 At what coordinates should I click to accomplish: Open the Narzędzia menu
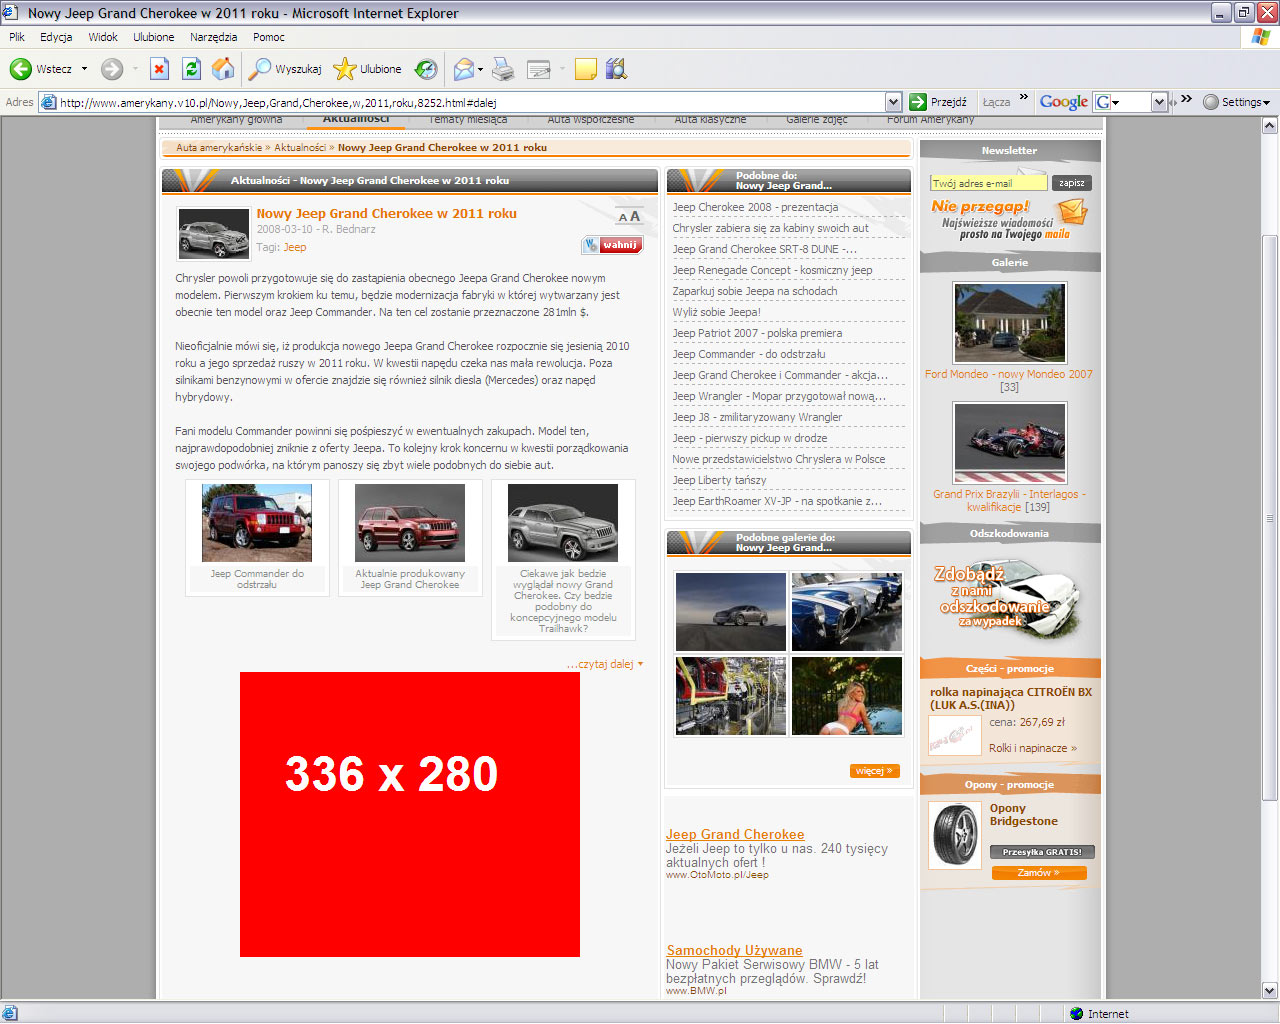coord(214,37)
